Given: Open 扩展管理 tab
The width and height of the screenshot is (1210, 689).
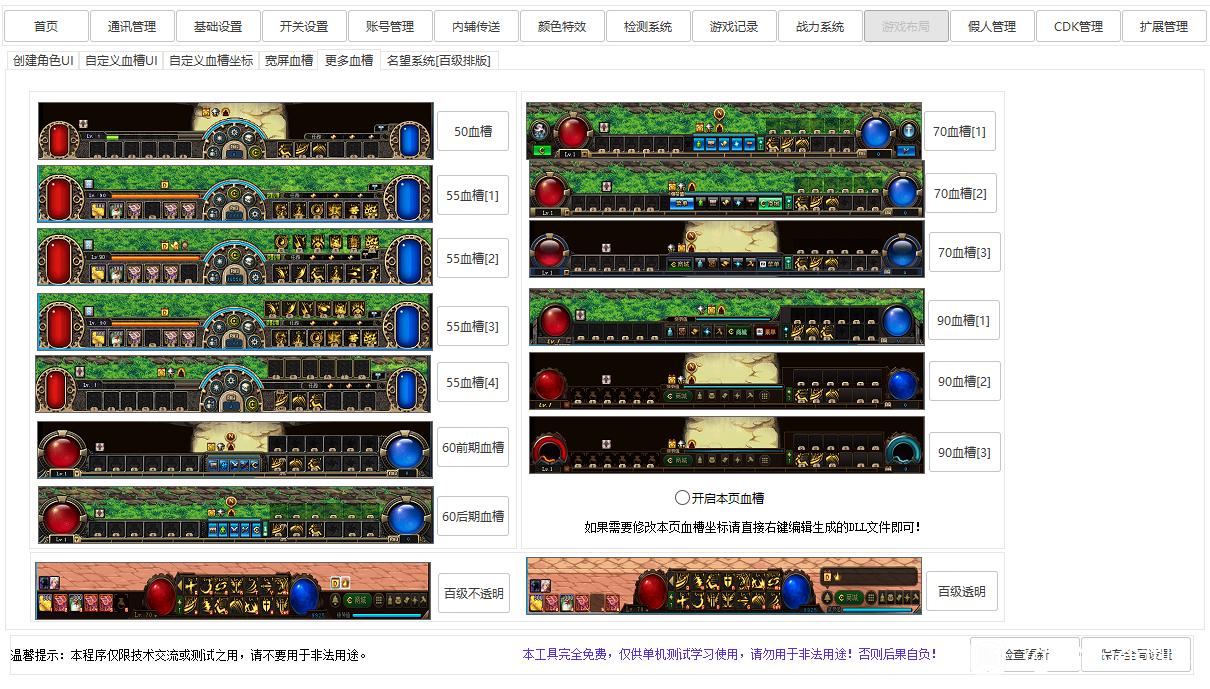Looking at the screenshot, I should (x=1164, y=26).
